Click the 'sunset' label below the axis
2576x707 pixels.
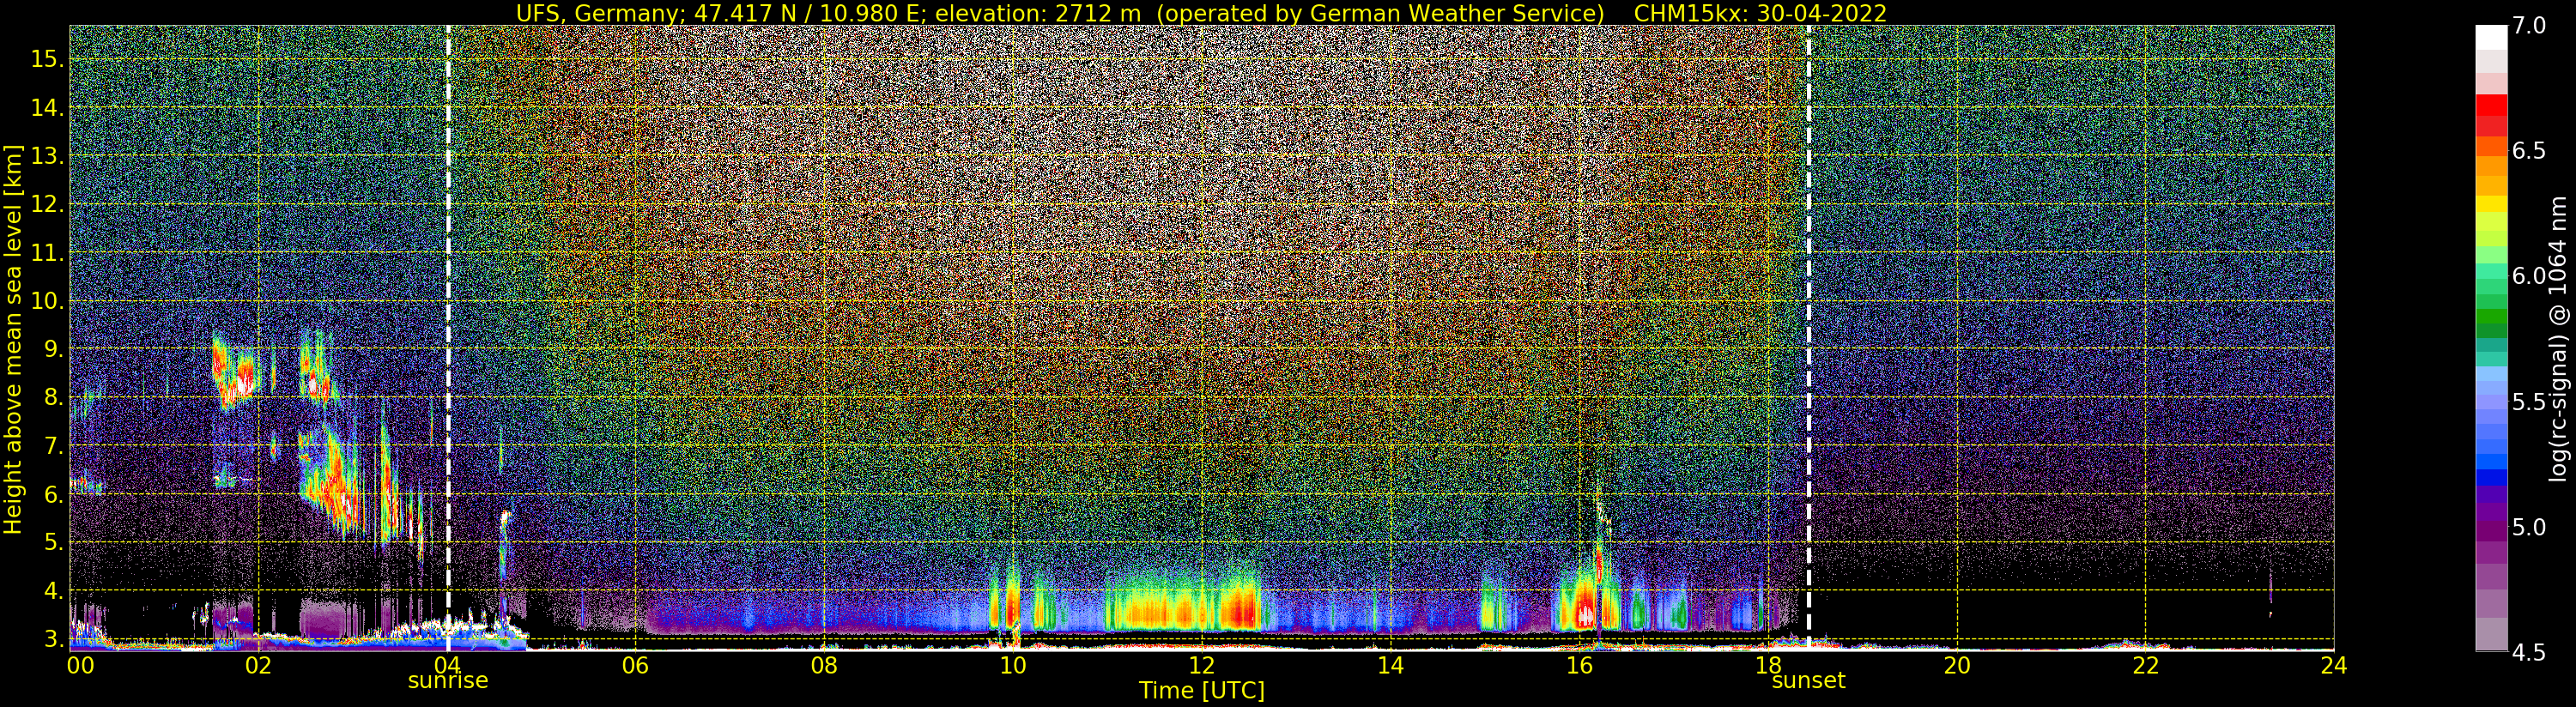click(1808, 681)
